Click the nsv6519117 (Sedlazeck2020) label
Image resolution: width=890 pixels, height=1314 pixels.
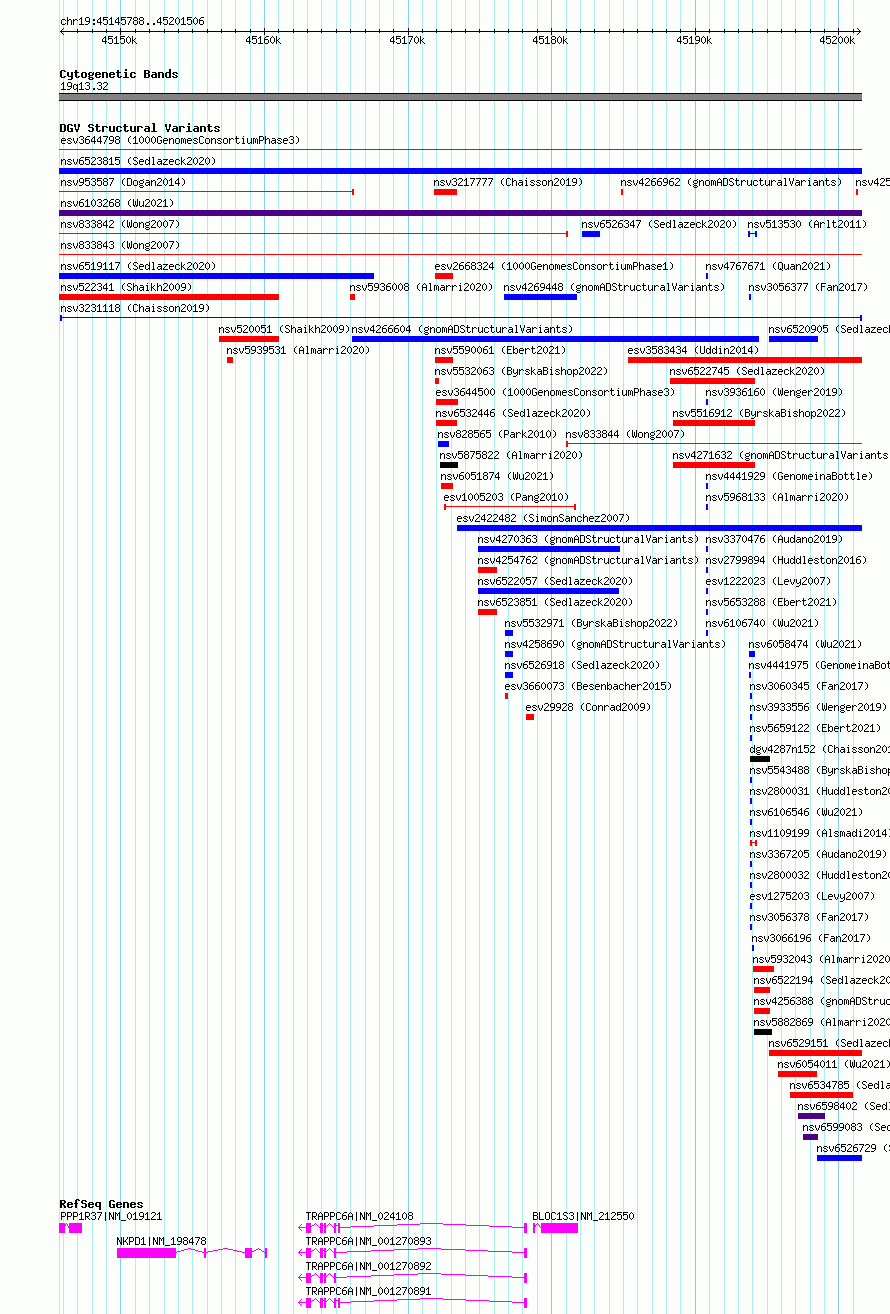tap(138, 266)
